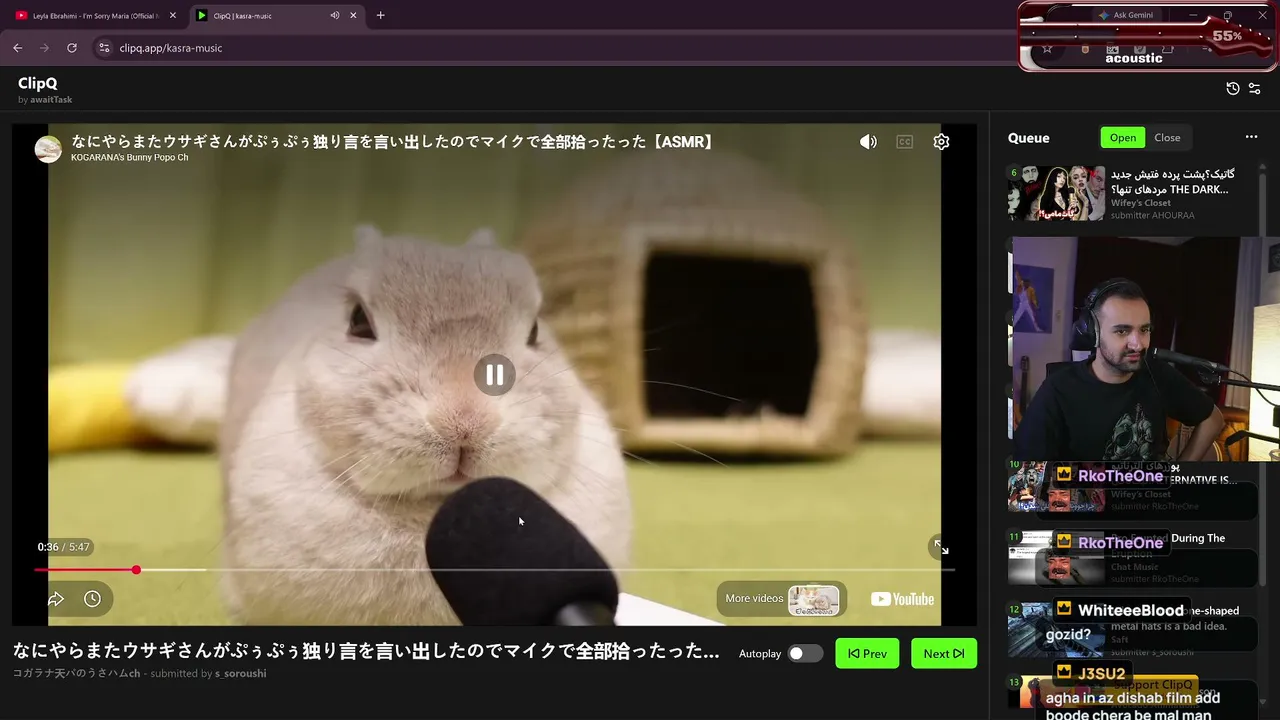Reload the clipq.app page
The image size is (1280, 720).
click(72, 48)
